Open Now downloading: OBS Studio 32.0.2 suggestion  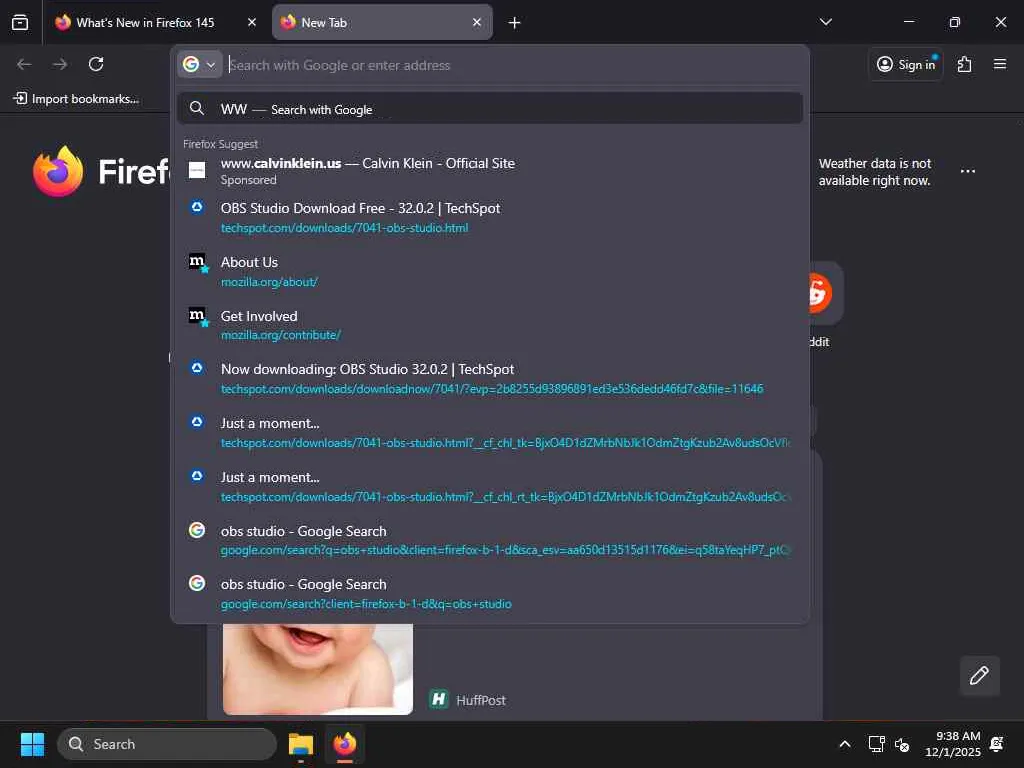(490, 379)
